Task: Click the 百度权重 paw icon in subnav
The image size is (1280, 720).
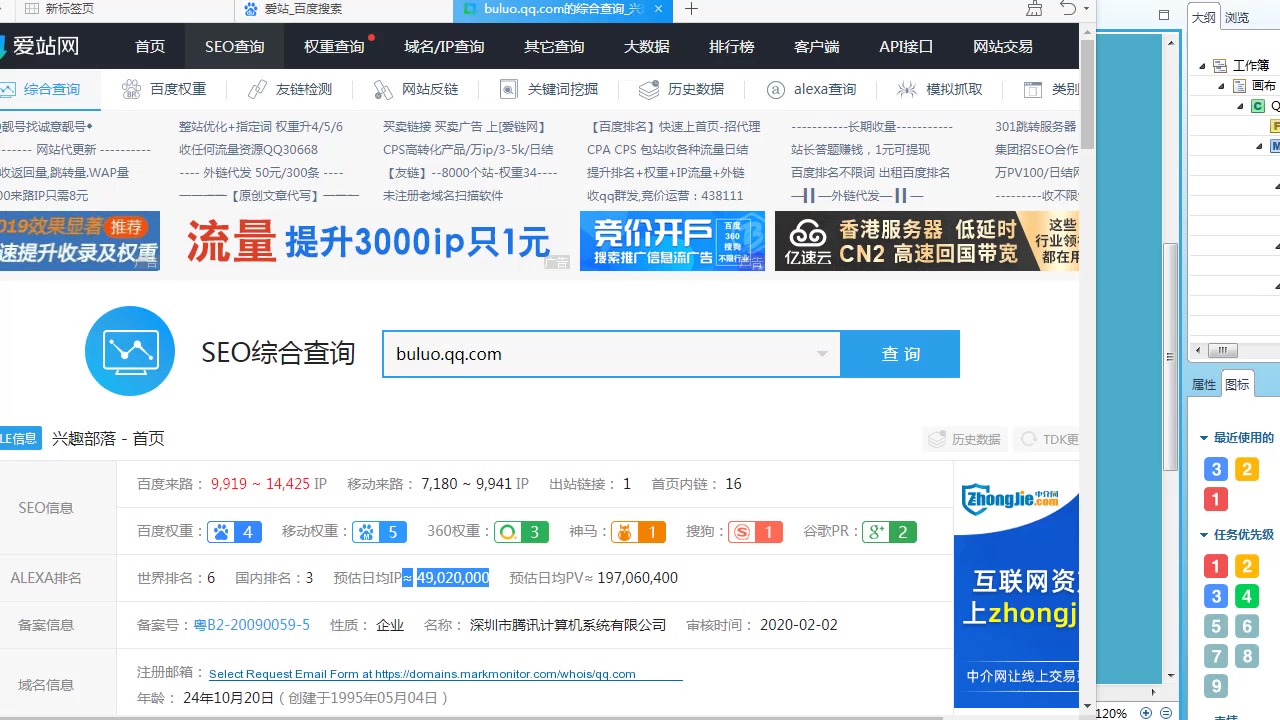Action: (131, 89)
